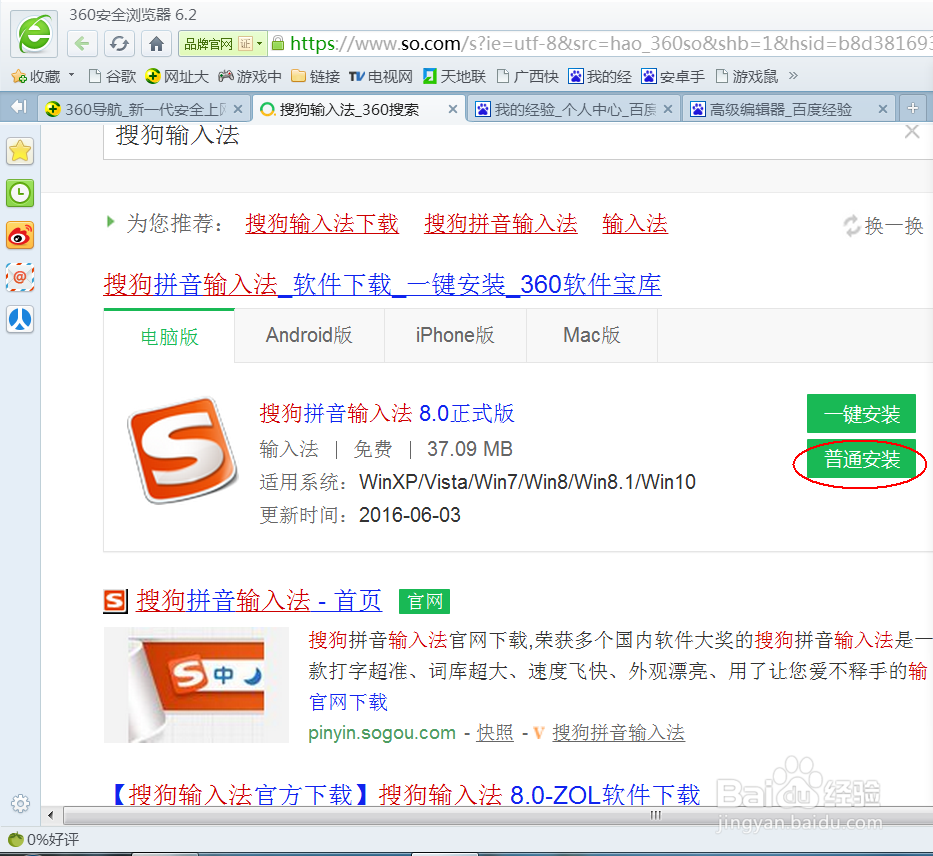Open the 谷歌 bookmark

point(112,76)
